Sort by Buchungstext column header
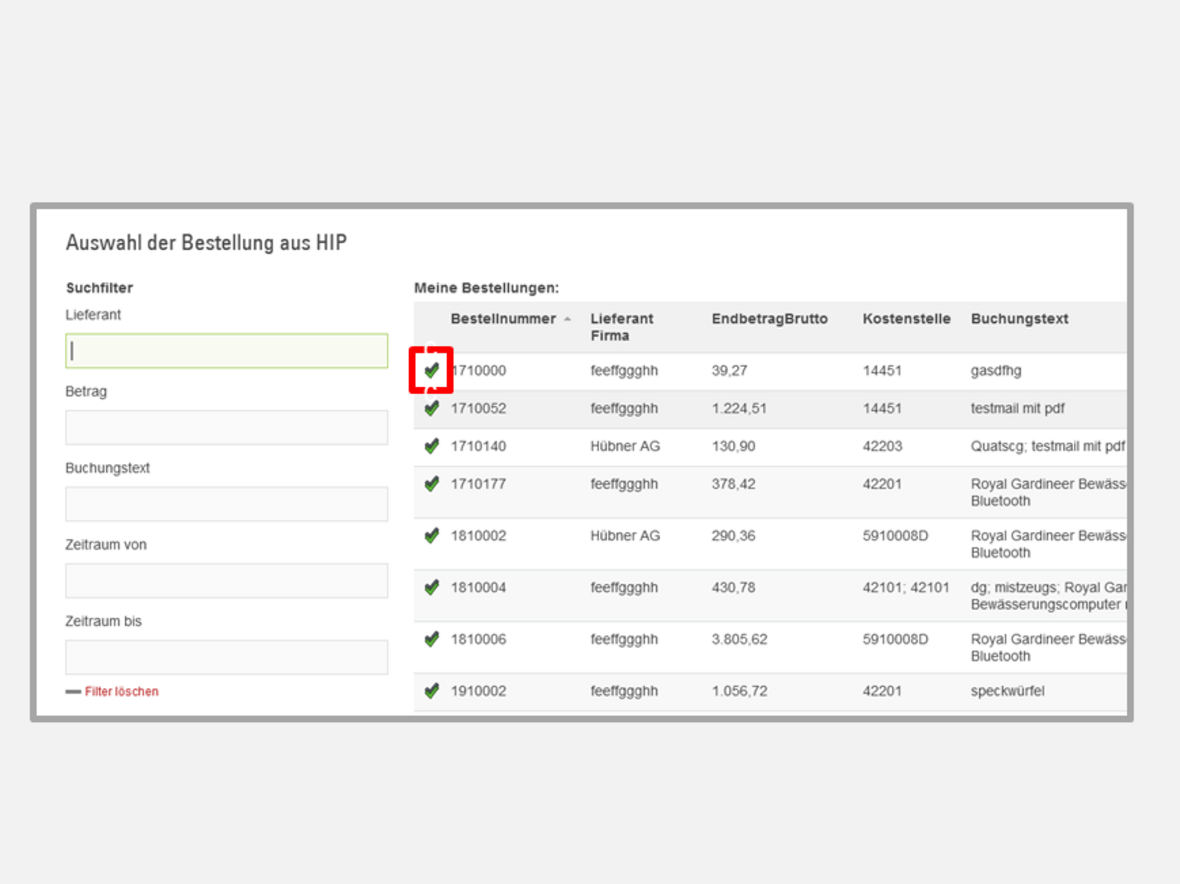The height and width of the screenshot is (884, 1180). click(1019, 319)
